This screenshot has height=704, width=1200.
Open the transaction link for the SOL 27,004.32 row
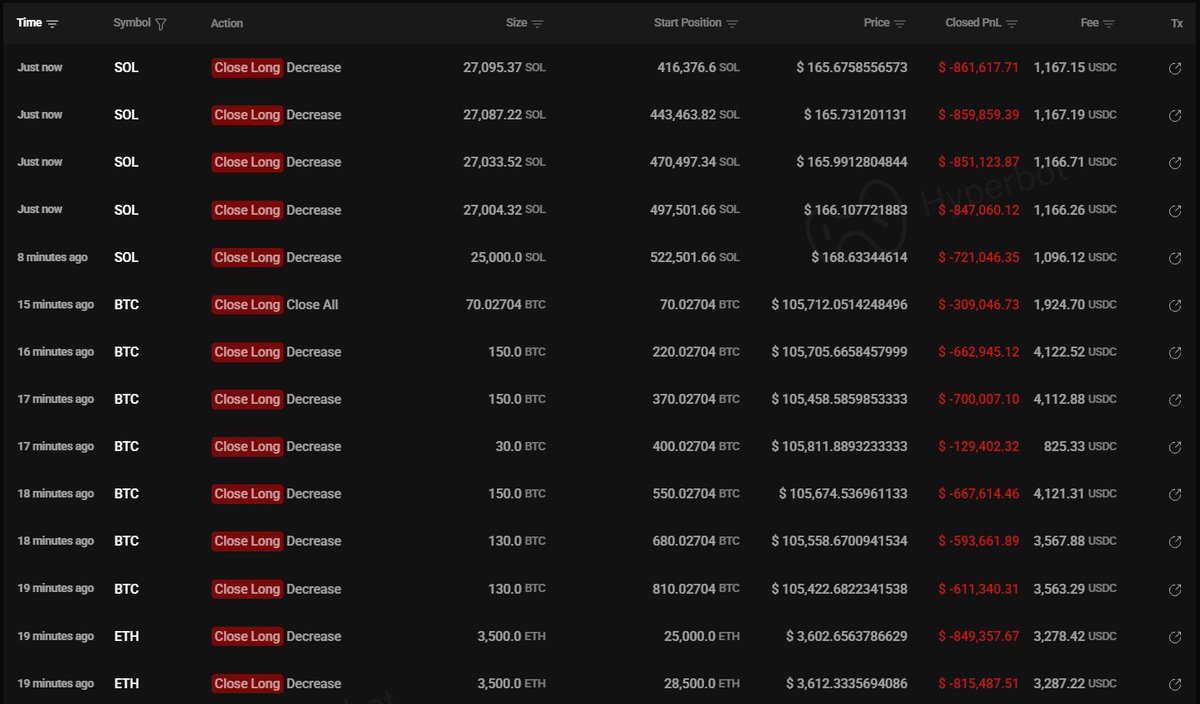1175,210
